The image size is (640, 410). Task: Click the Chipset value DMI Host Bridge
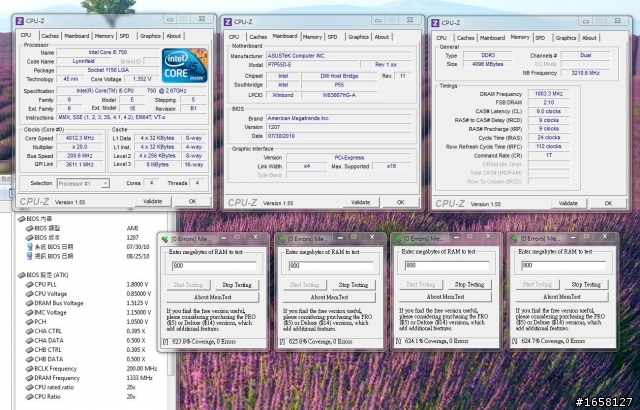point(339,76)
